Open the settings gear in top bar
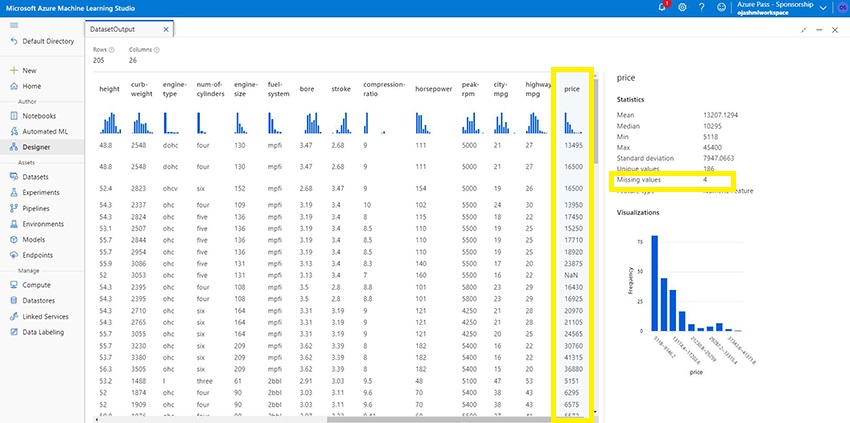Screen dimensions: 850x423 pyautogui.click(x=682, y=8)
